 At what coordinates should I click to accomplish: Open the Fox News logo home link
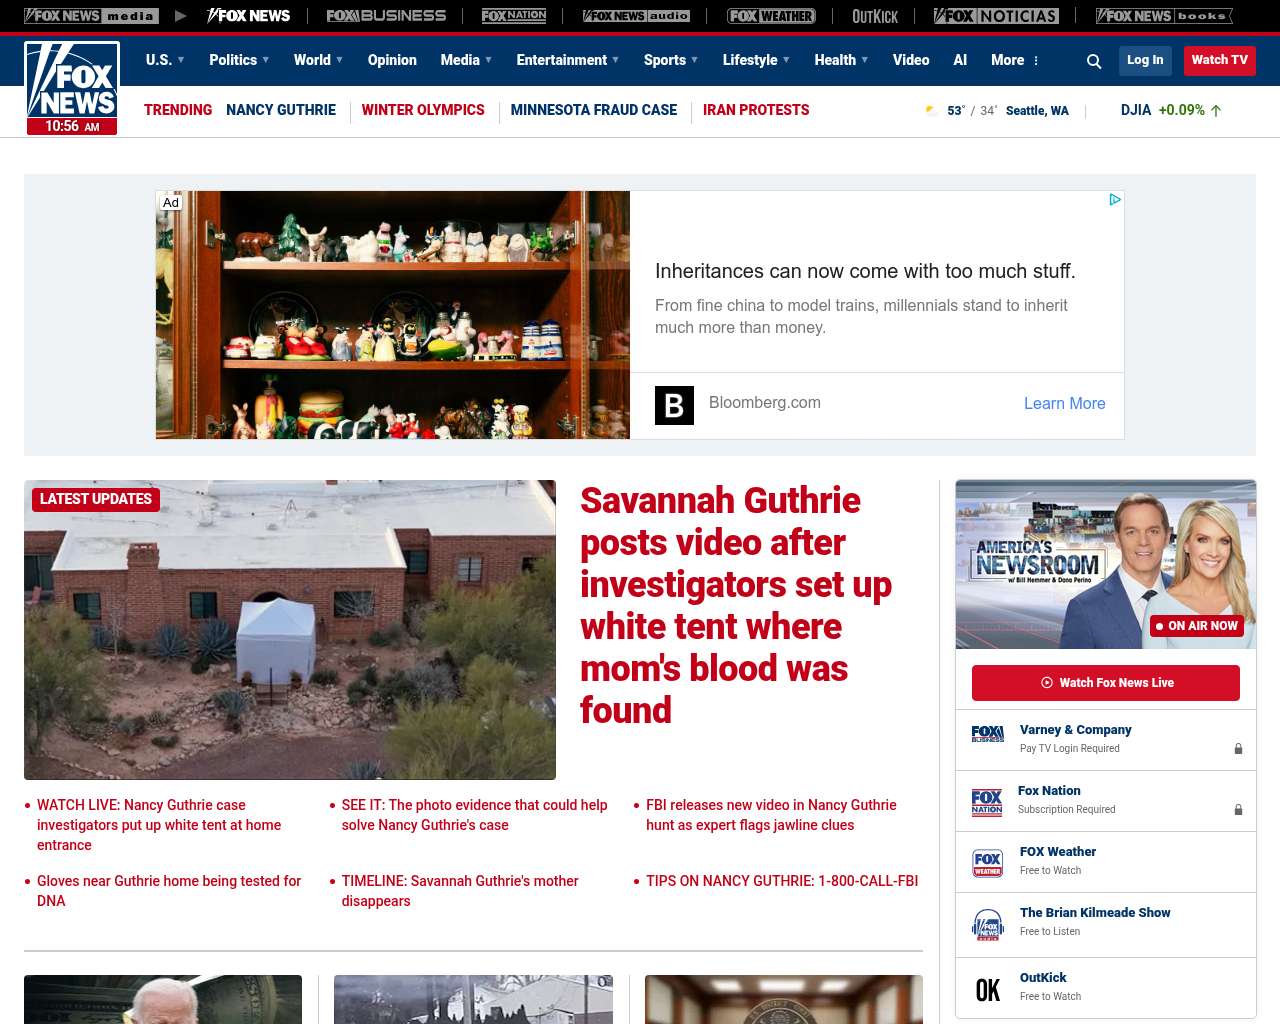(x=72, y=88)
